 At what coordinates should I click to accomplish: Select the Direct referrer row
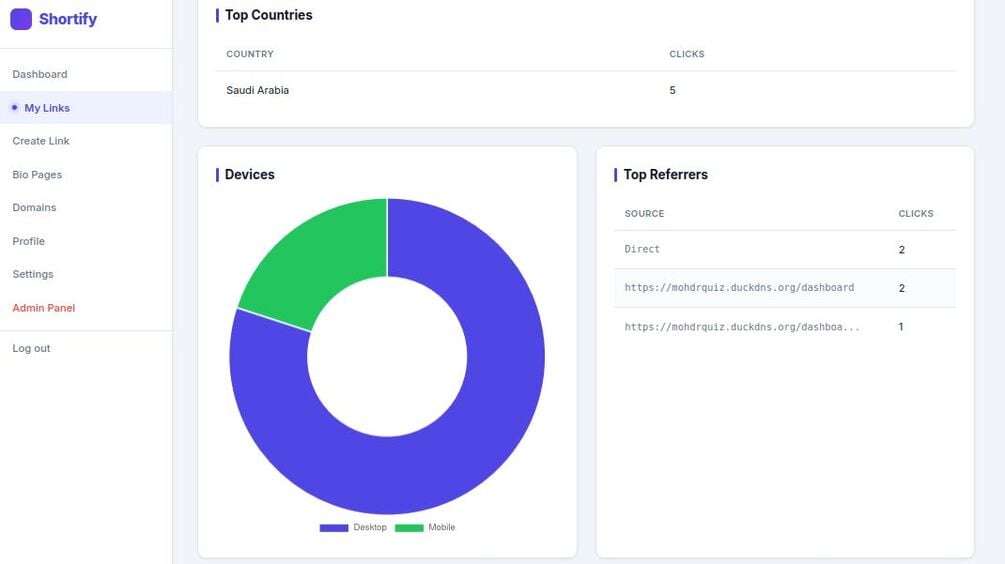coord(785,250)
